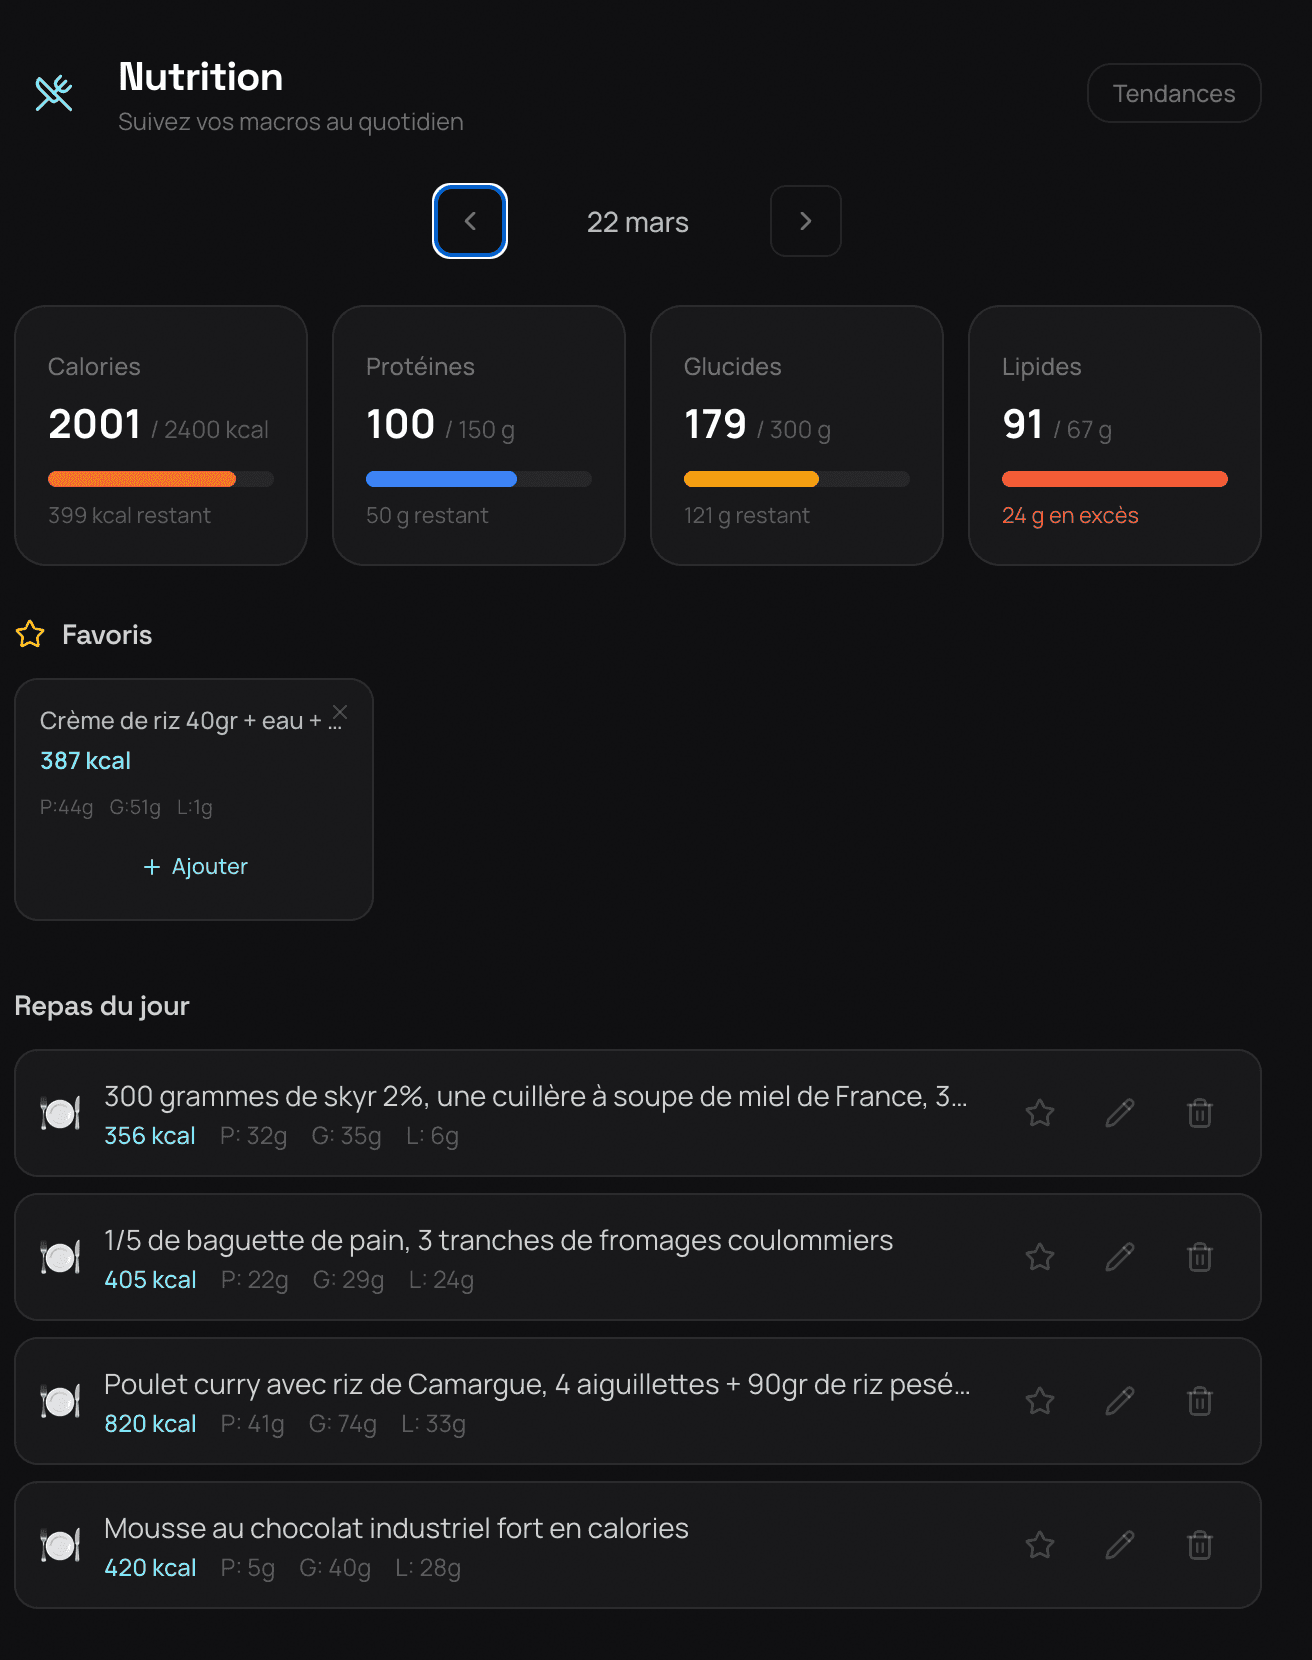
Task: Click the Nutrition fork and knife logo
Action: click(54, 93)
